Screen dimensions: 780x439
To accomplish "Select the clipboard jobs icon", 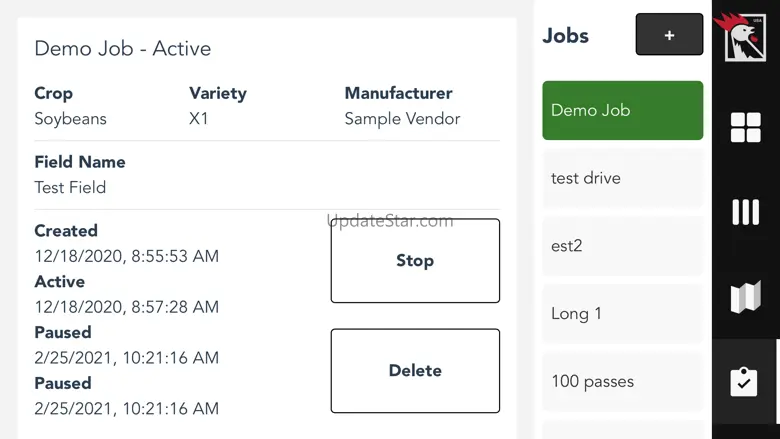I will click(x=745, y=382).
